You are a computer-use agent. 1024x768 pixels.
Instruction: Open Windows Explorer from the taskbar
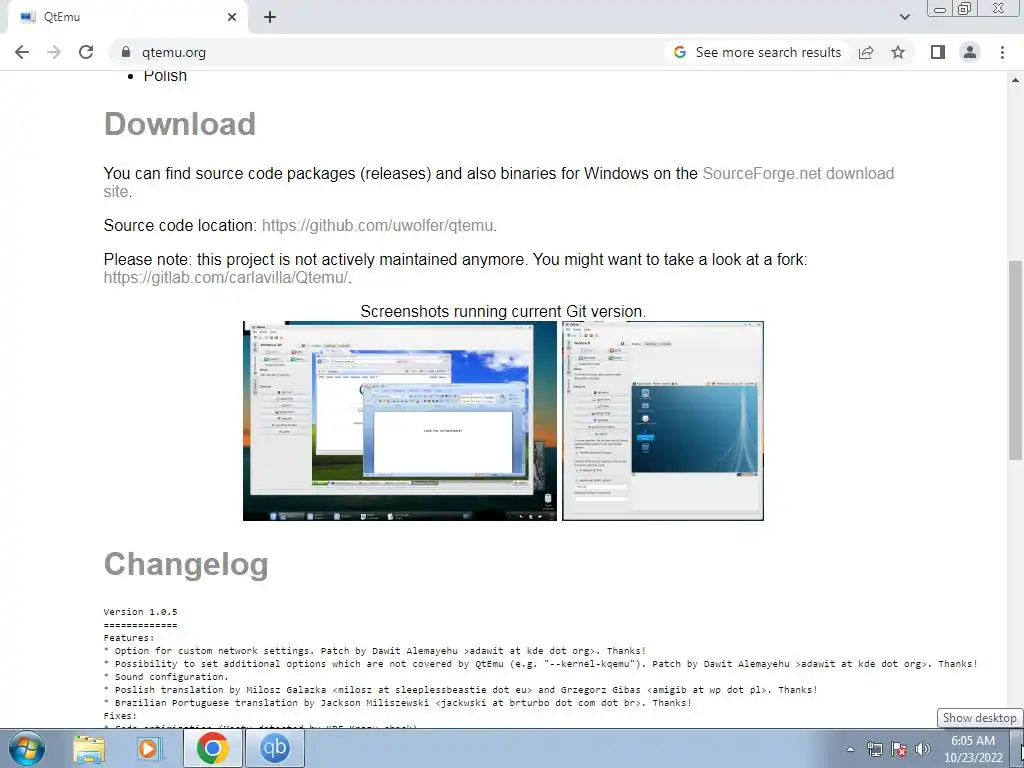click(89, 748)
